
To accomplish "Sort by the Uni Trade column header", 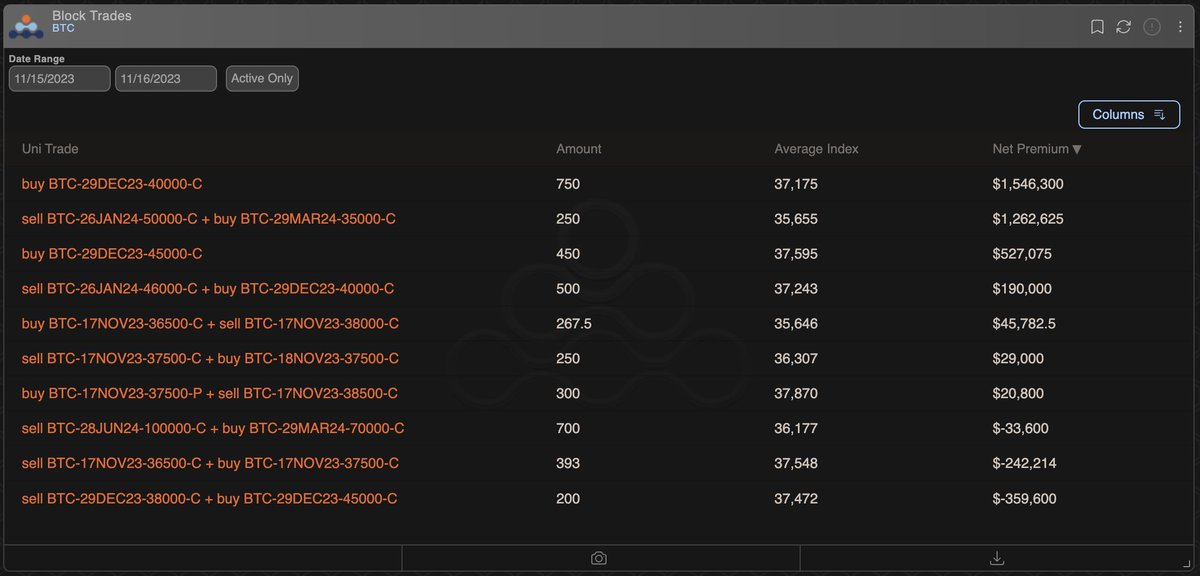I will click(x=50, y=149).
